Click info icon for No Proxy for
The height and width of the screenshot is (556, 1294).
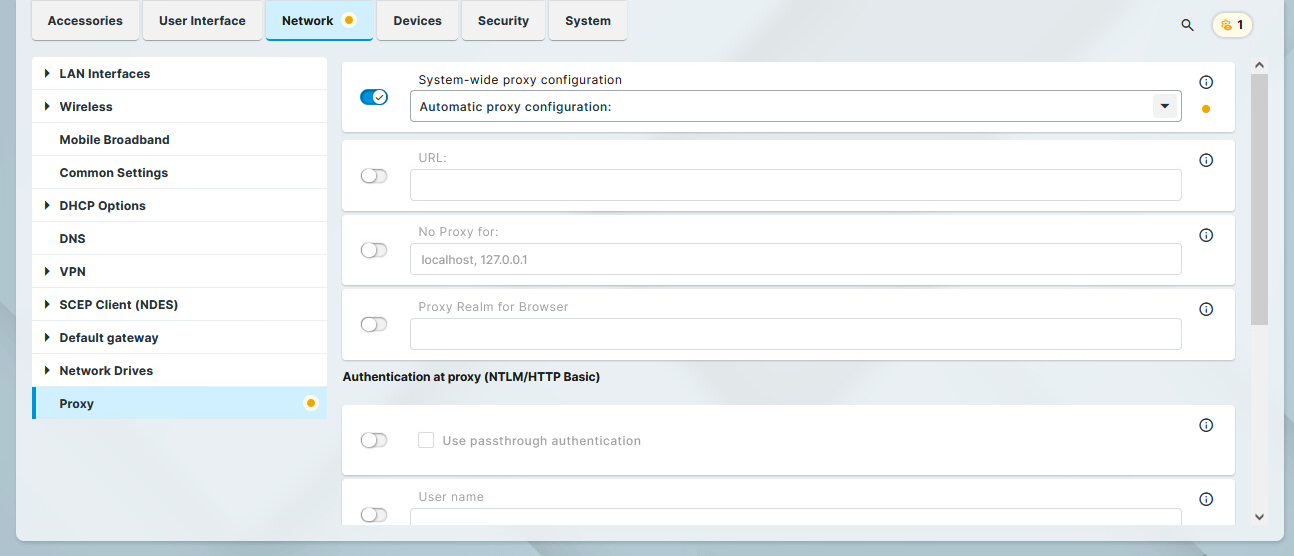click(1206, 235)
